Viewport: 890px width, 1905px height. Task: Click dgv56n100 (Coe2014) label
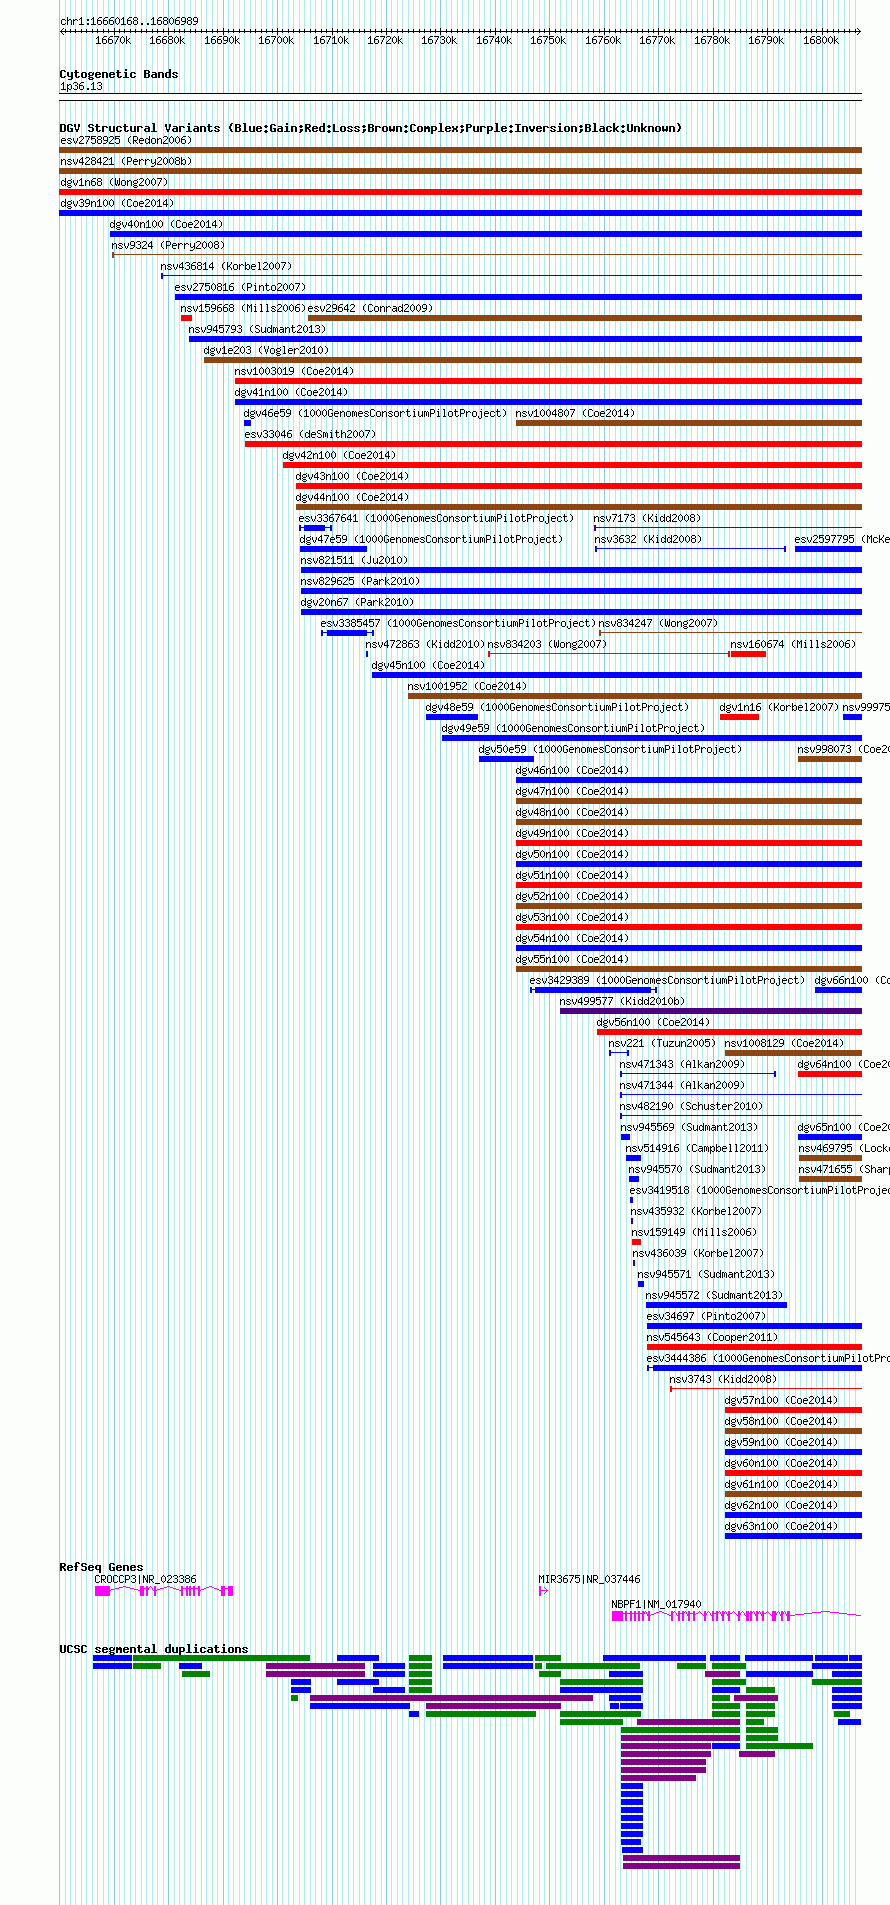click(x=653, y=1022)
